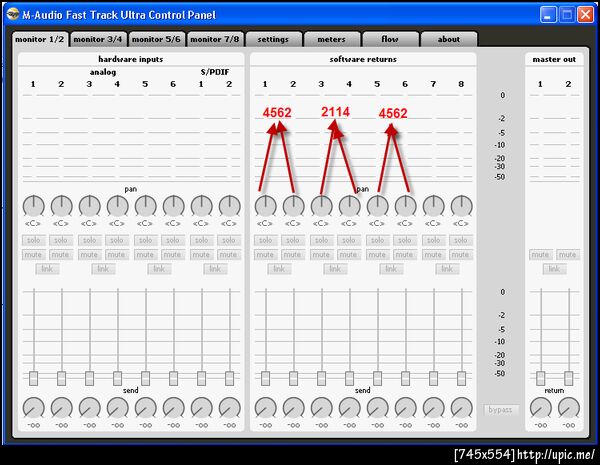The width and height of the screenshot is (600, 465).
Task: Click pan knob of software return 8
Action: (461, 206)
